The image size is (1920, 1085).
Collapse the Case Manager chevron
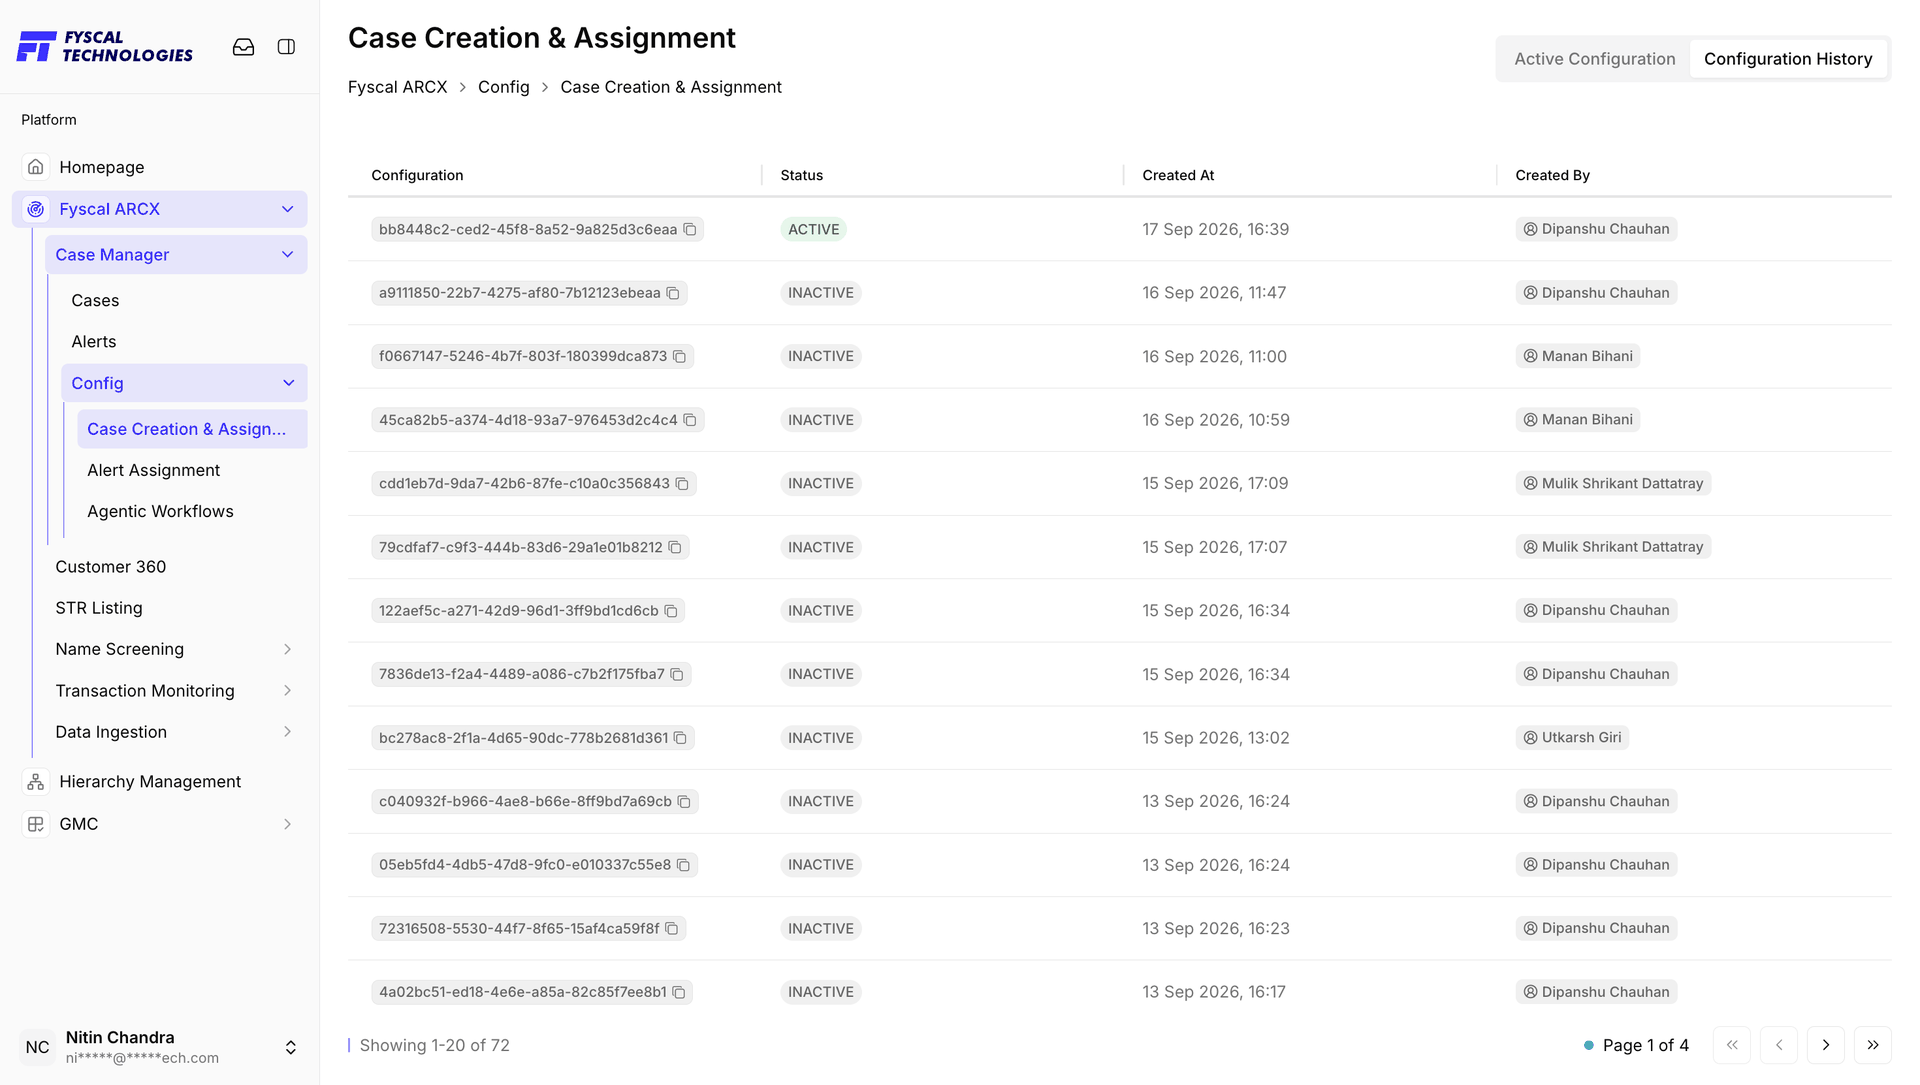point(288,255)
